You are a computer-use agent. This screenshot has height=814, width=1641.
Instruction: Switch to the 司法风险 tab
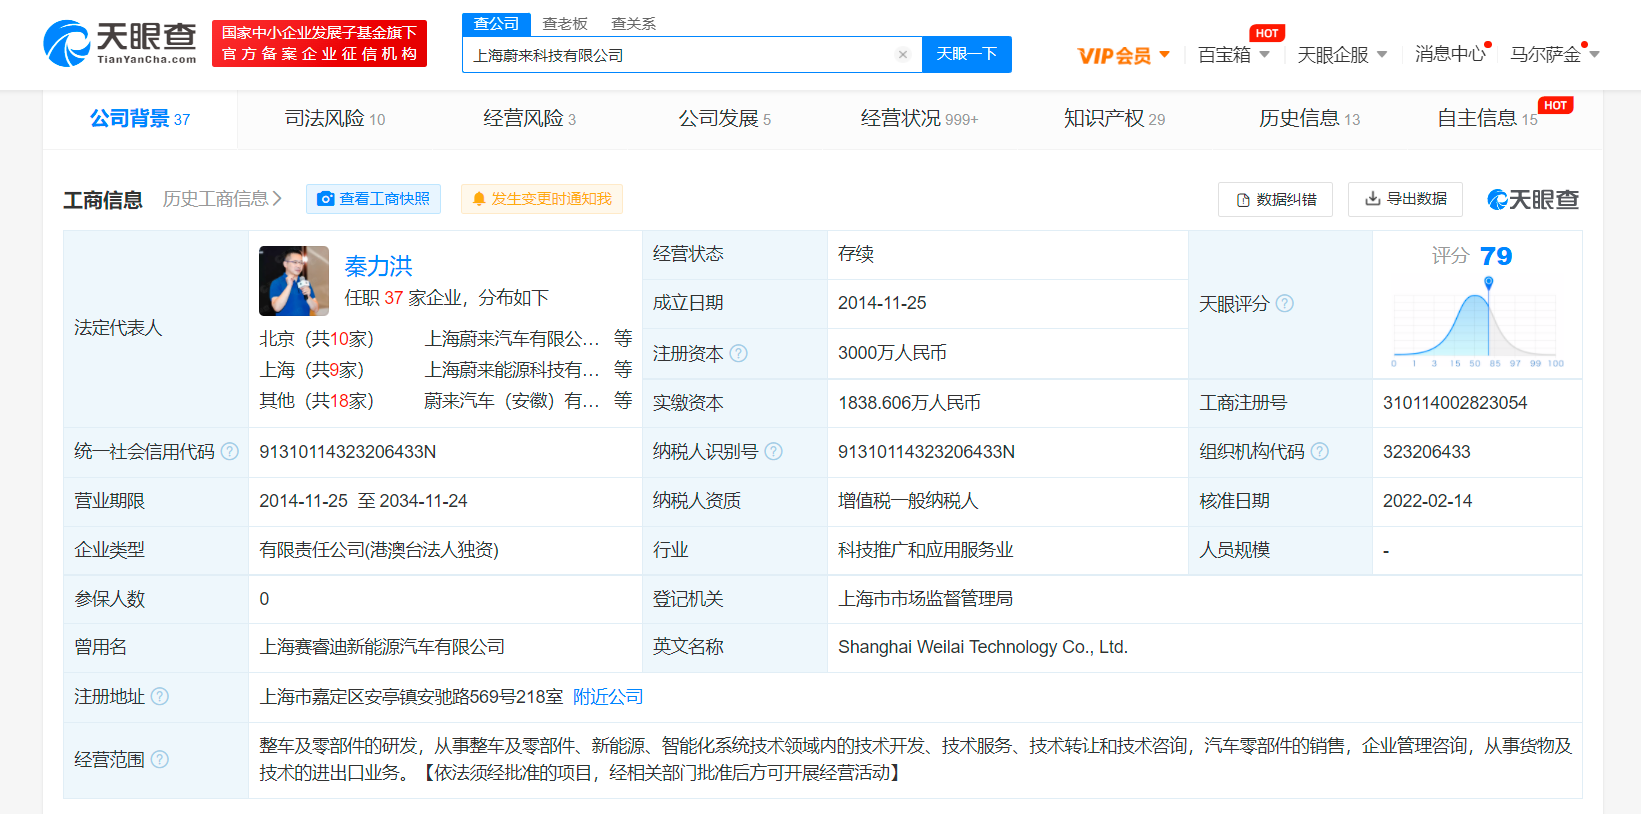[x=334, y=119]
